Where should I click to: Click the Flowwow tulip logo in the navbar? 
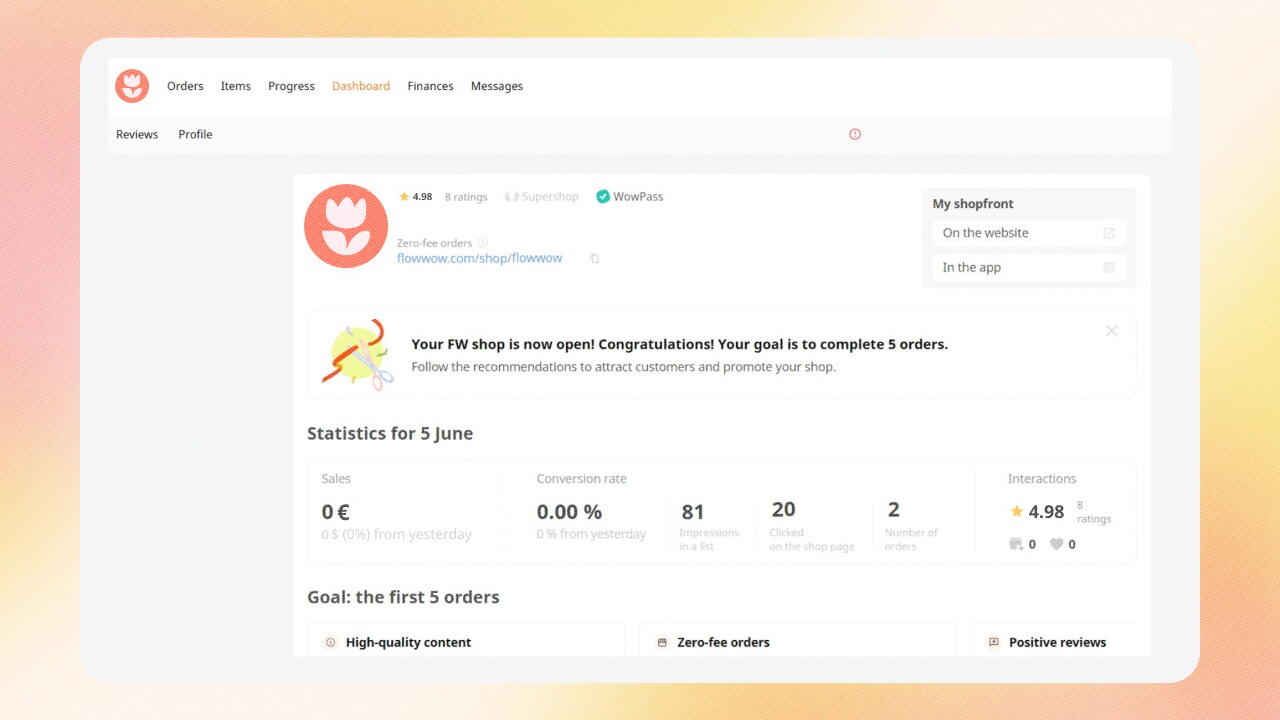132,86
